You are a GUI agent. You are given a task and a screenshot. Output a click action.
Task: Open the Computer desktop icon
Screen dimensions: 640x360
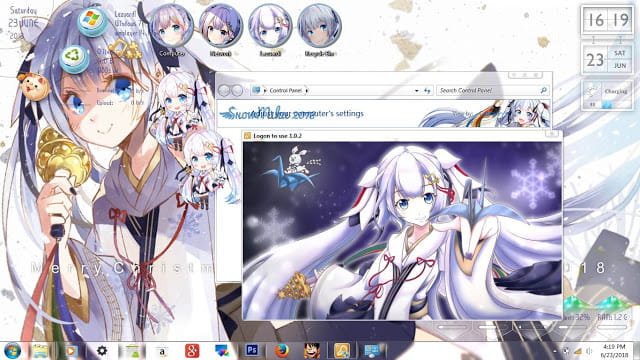click(x=171, y=26)
